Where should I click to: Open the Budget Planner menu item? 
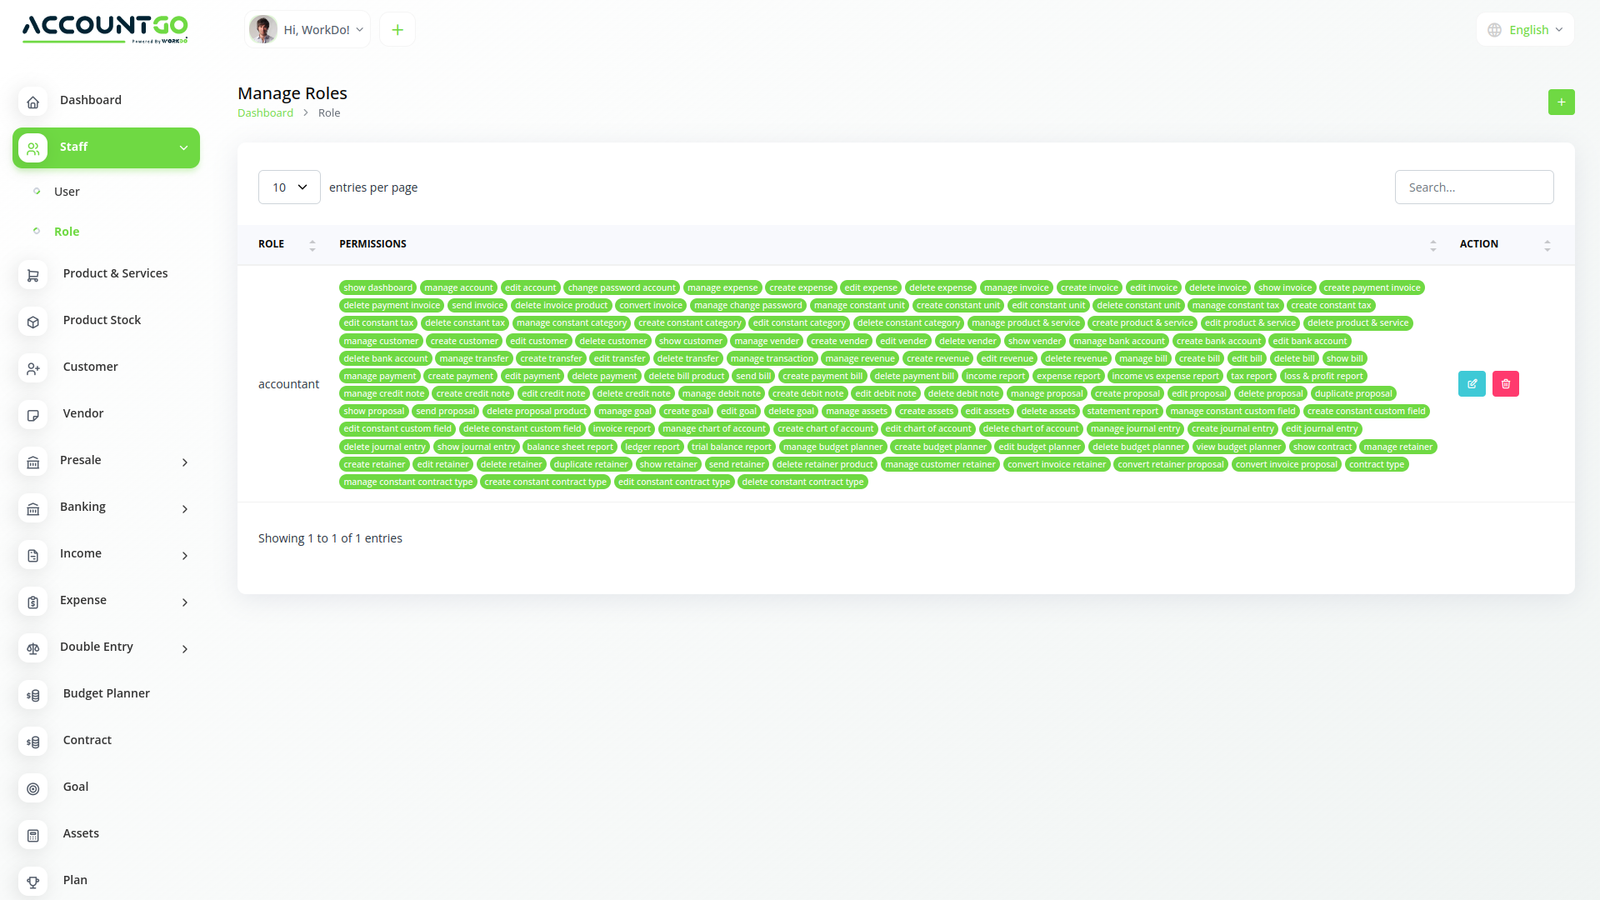click(x=106, y=694)
